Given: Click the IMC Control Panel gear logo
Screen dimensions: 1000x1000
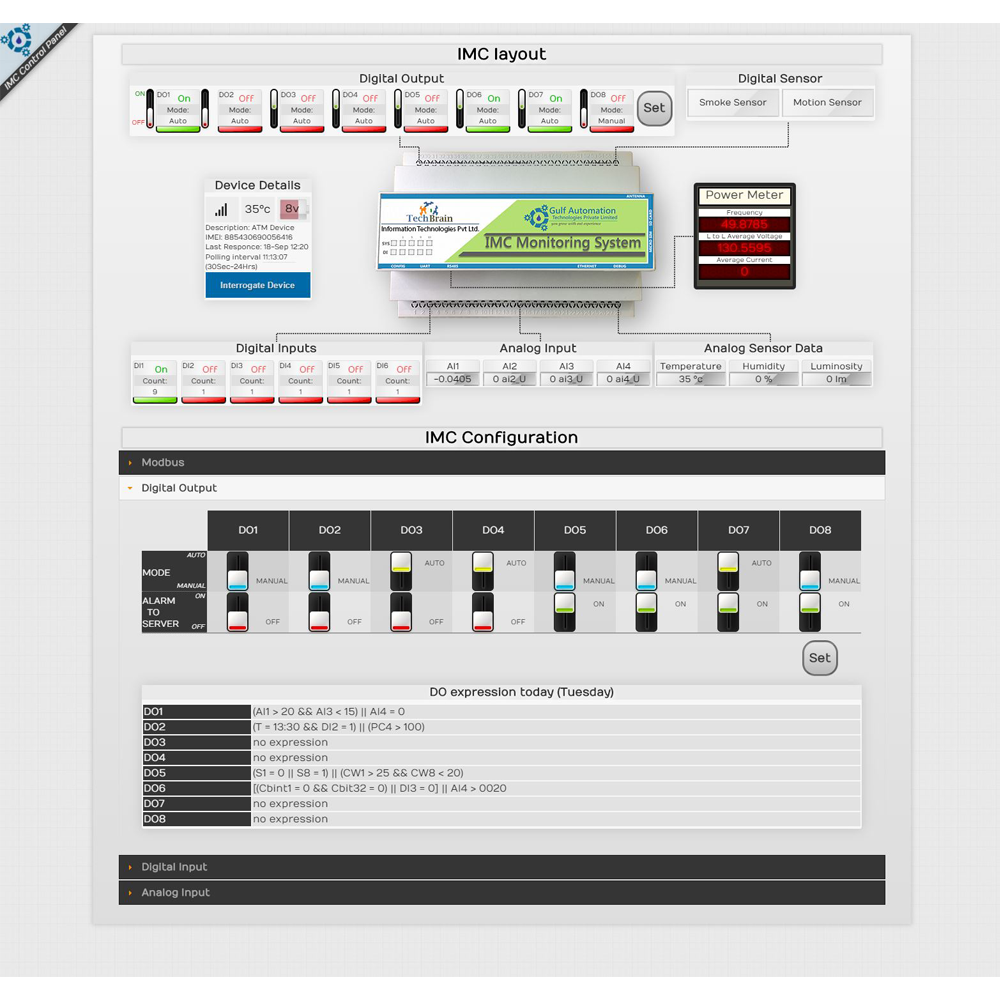Looking at the screenshot, I should pos(17,42).
